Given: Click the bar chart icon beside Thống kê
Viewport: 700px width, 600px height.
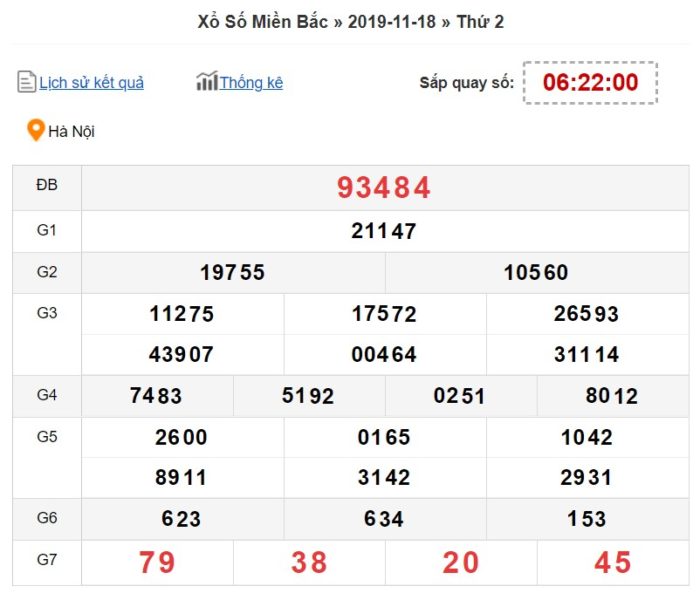Looking at the screenshot, I should point(206,82).
